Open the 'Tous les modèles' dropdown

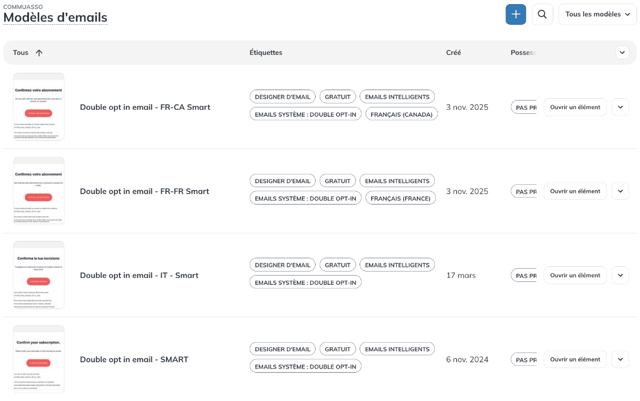tap(597, 14)
